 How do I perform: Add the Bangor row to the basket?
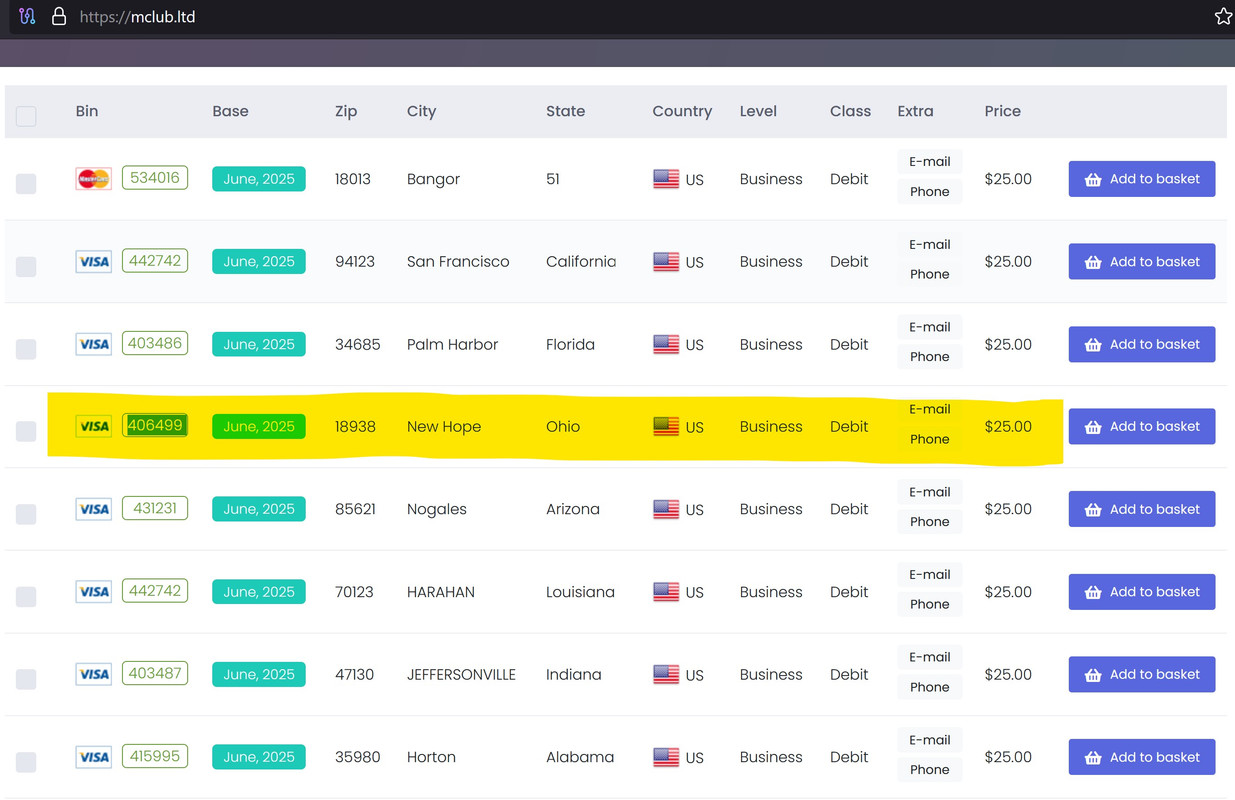1142,179
